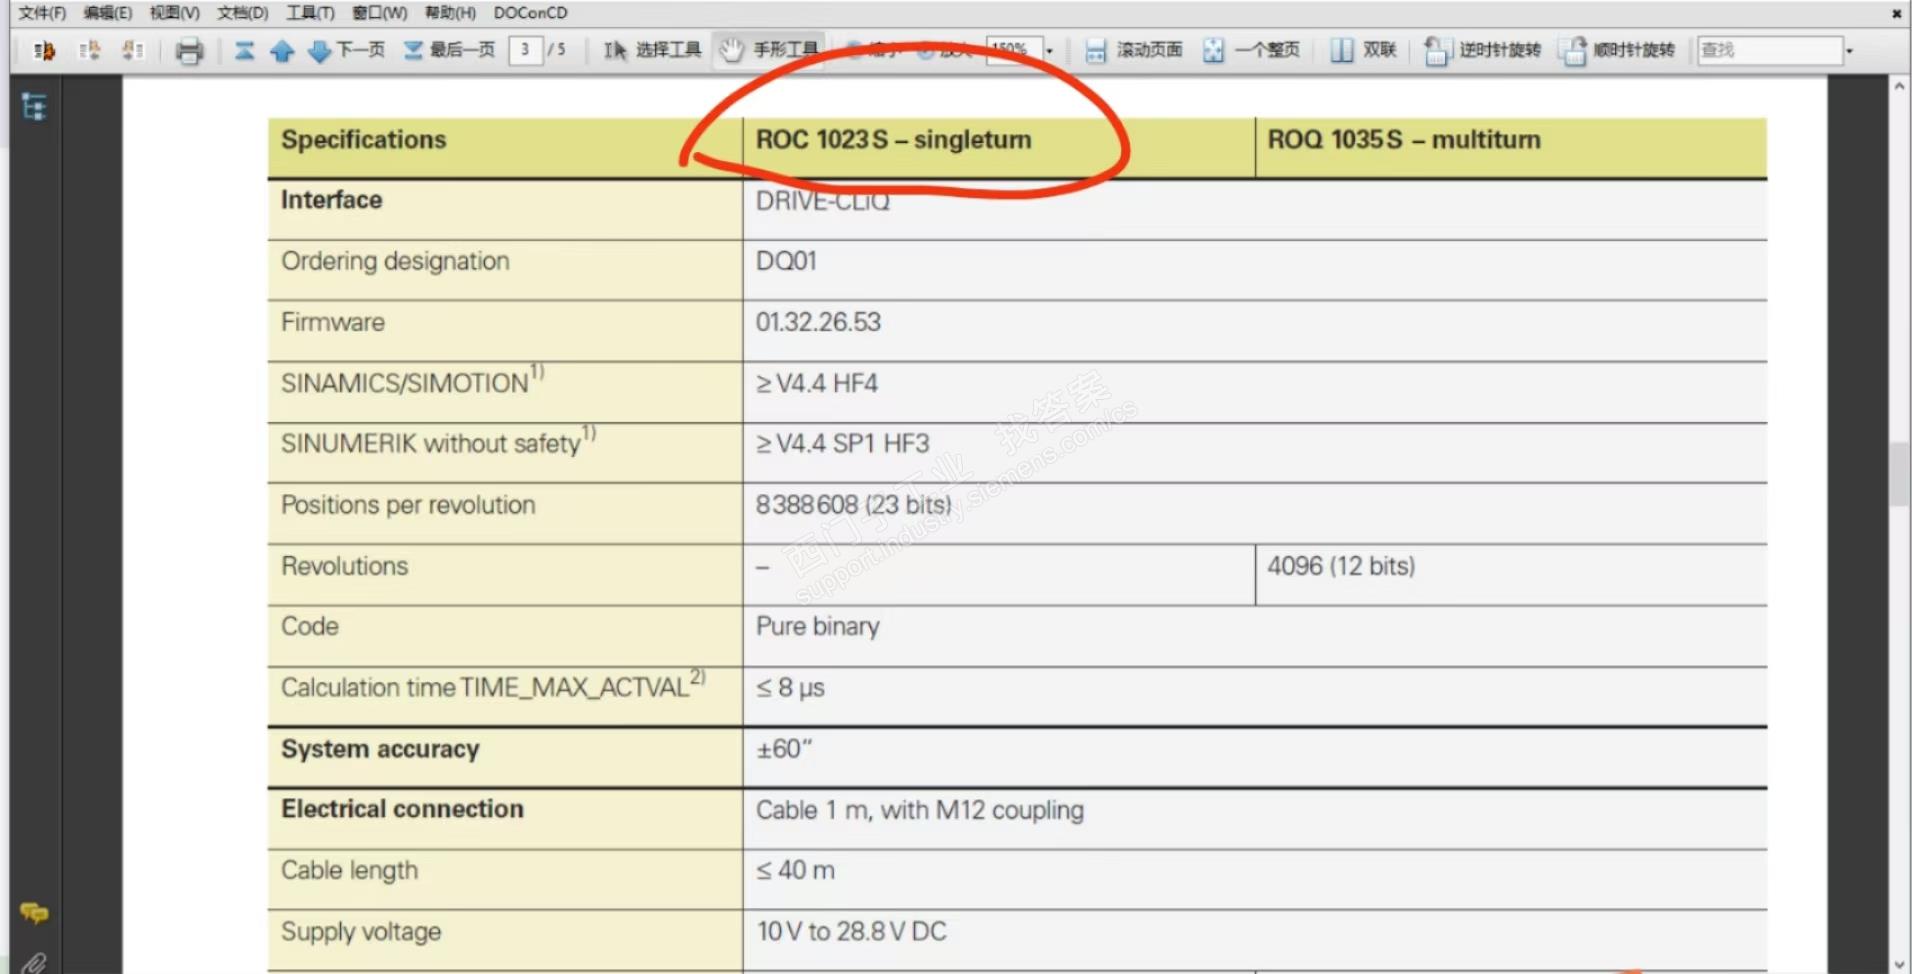Image resolution: width=1912 pixels, height=974 pixels.
Task: Activate the 手形工具 hand tool
Action: click(x=769, y=50)
